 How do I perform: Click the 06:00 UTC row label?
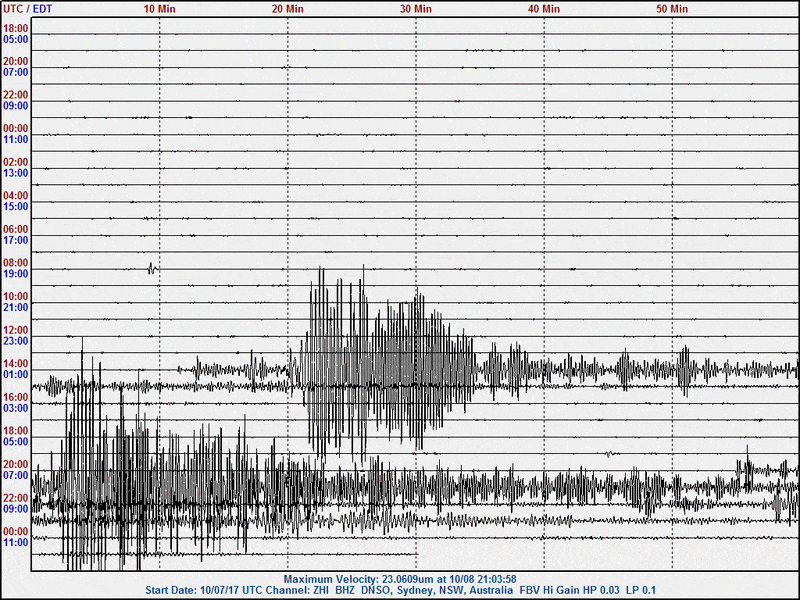(x=15, y=229)
